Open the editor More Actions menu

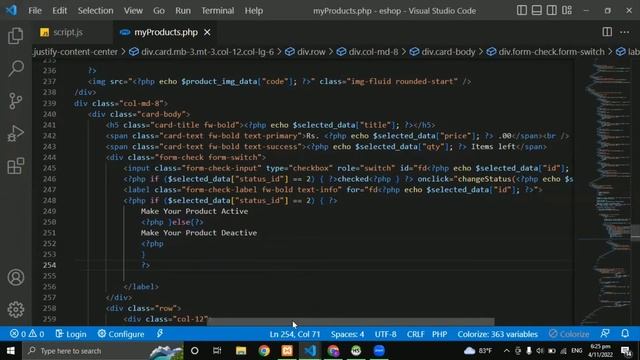click(x=624, y=32)
